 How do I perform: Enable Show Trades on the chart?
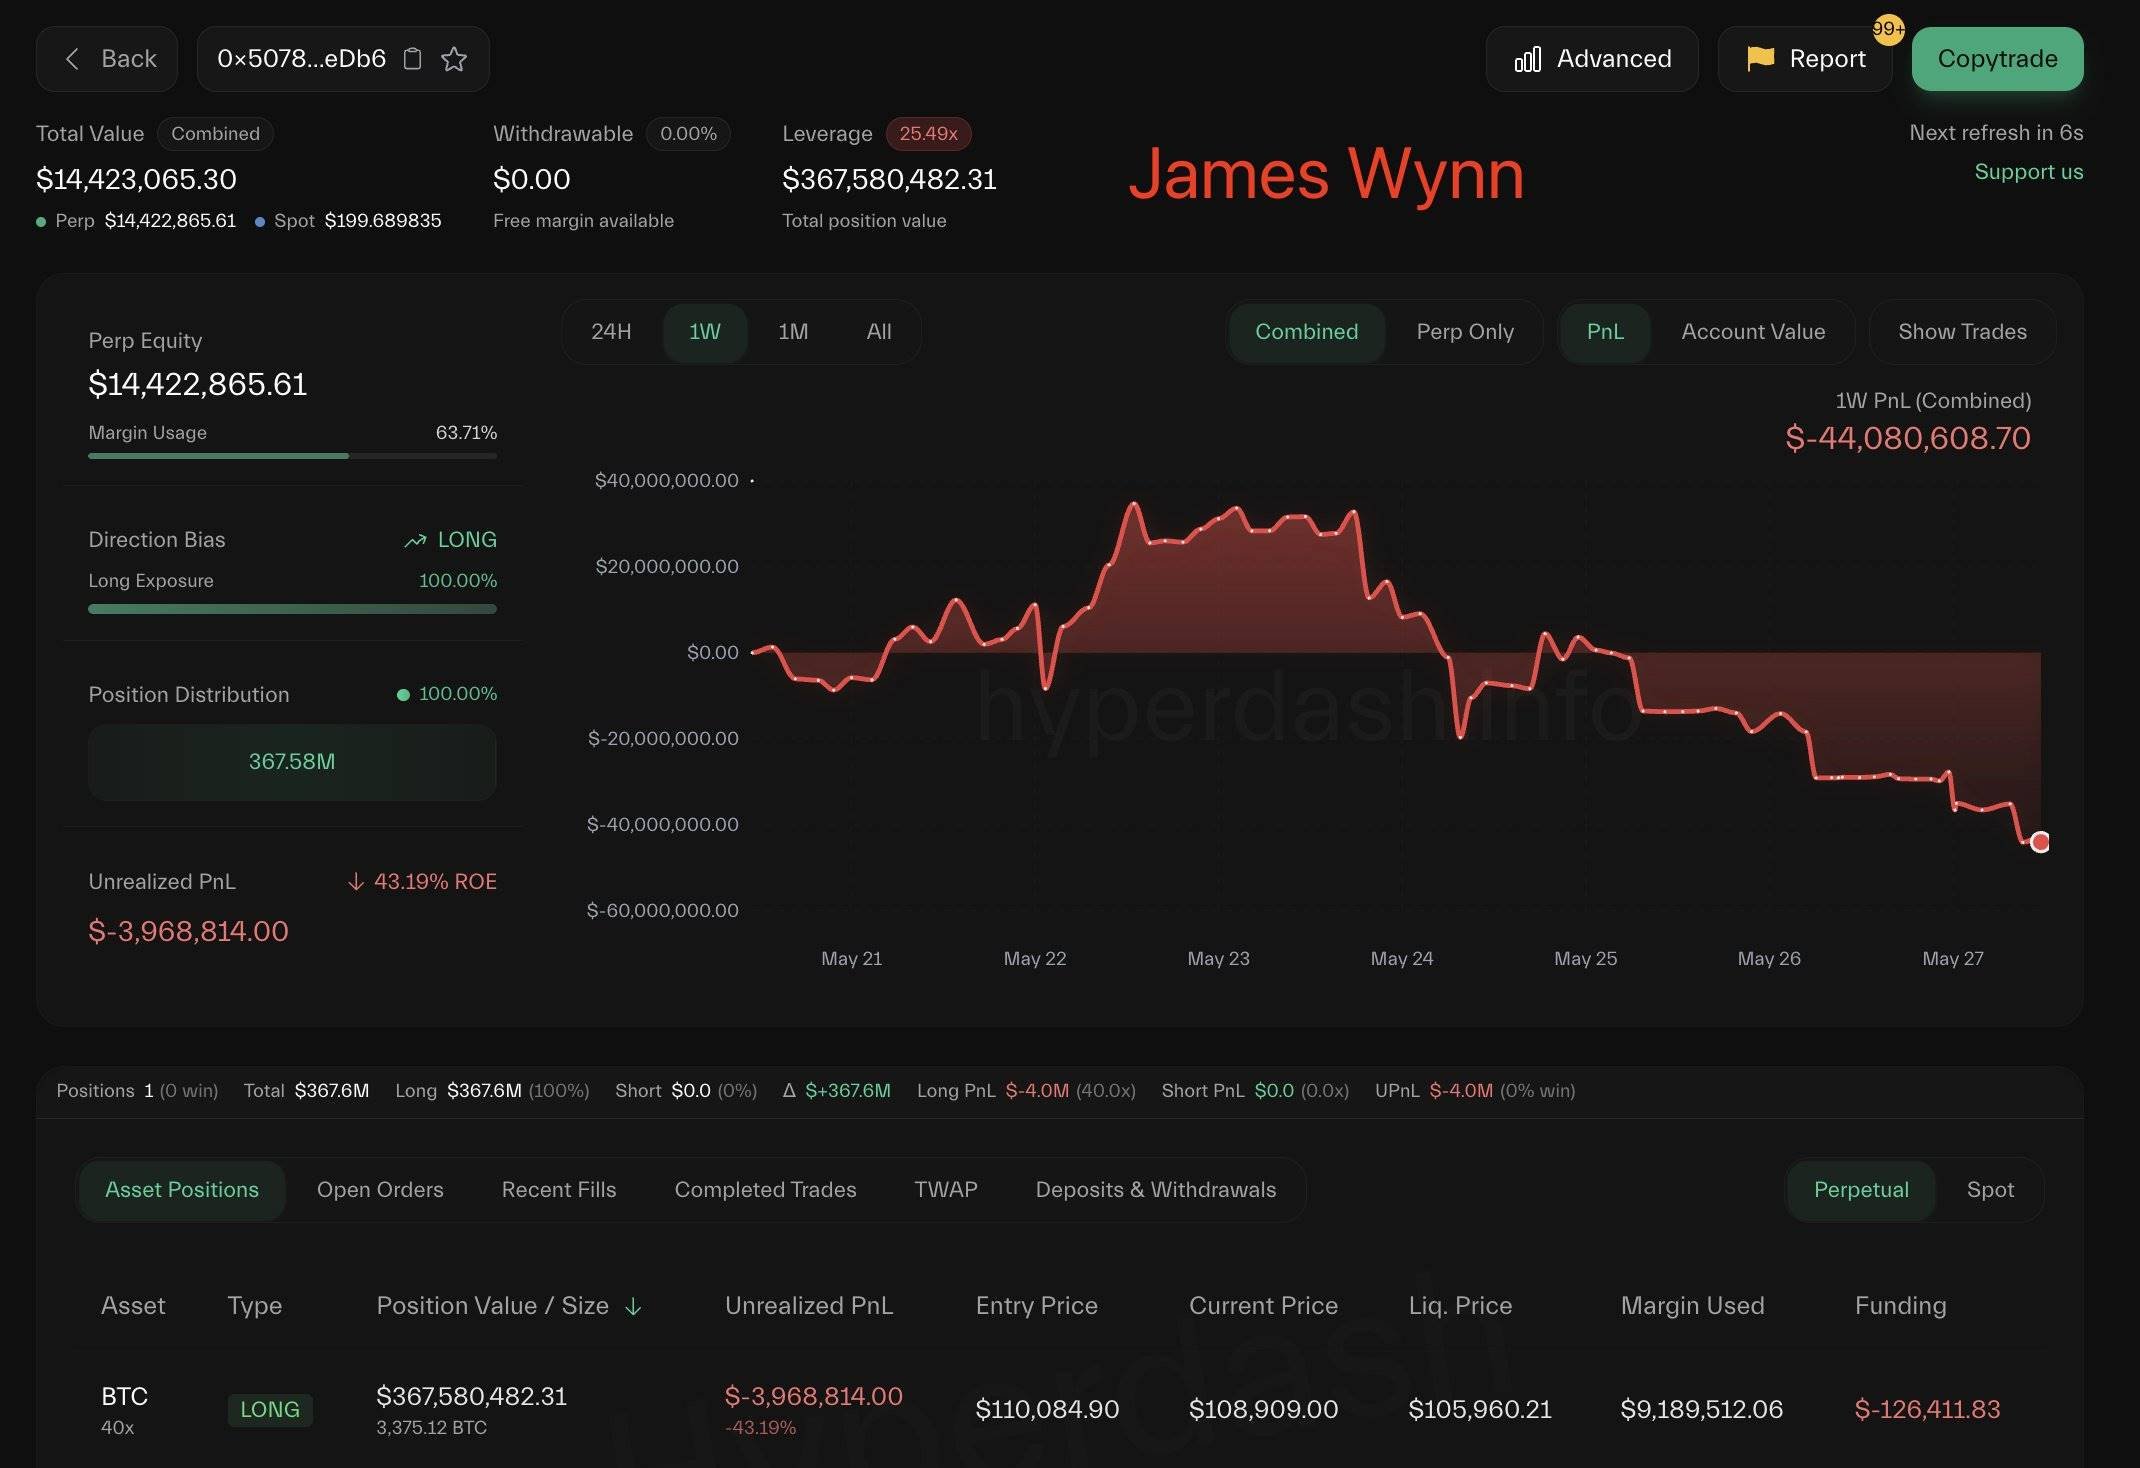coord(1961,332)
